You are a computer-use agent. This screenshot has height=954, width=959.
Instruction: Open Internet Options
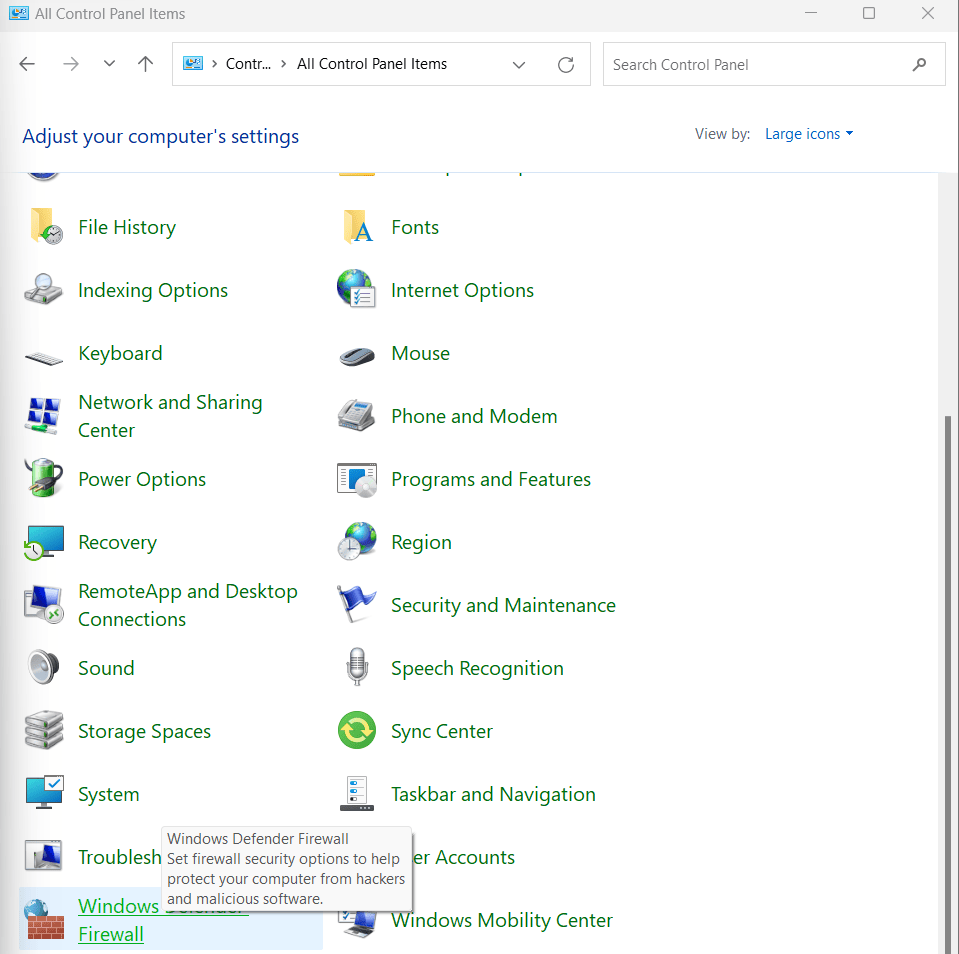462,290
